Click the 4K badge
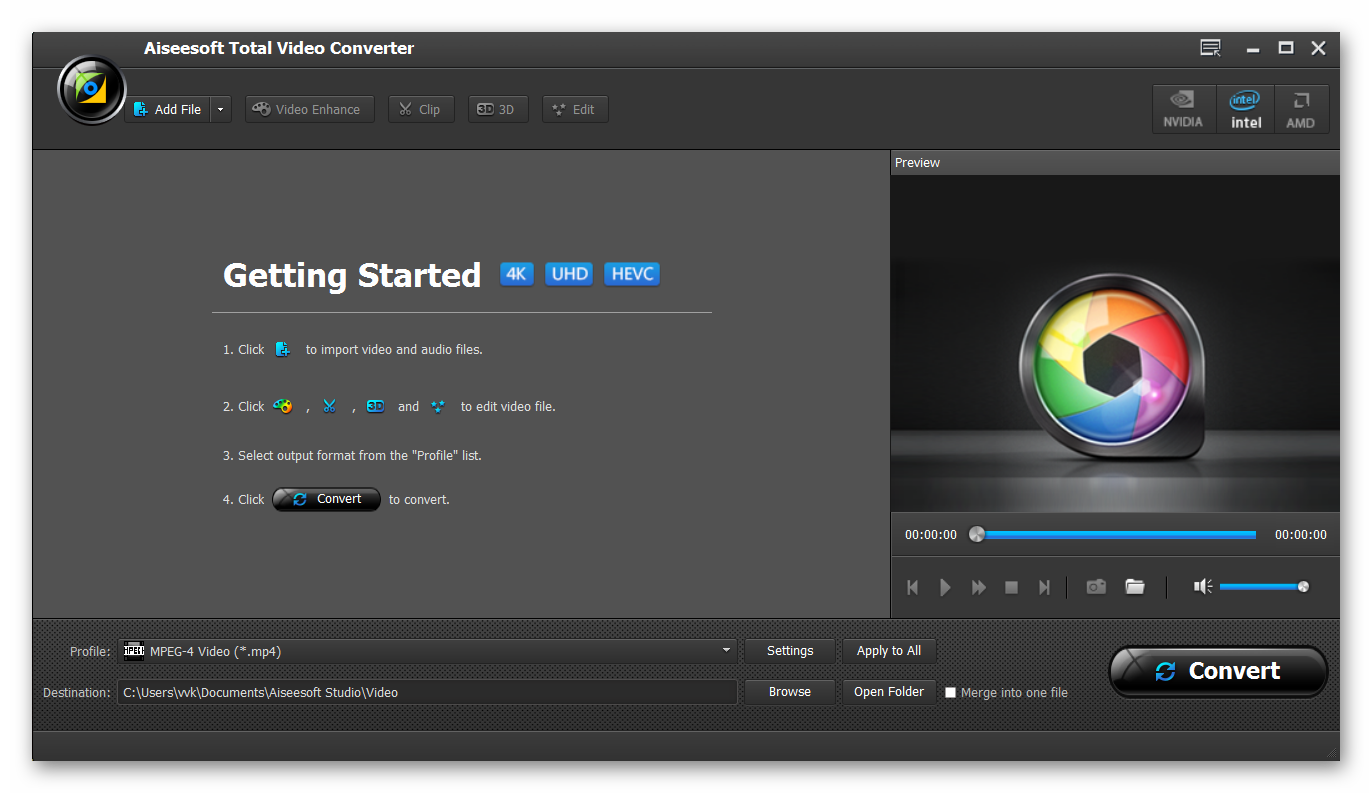This screenshot has height=793, width=1372. pos(517,274)
